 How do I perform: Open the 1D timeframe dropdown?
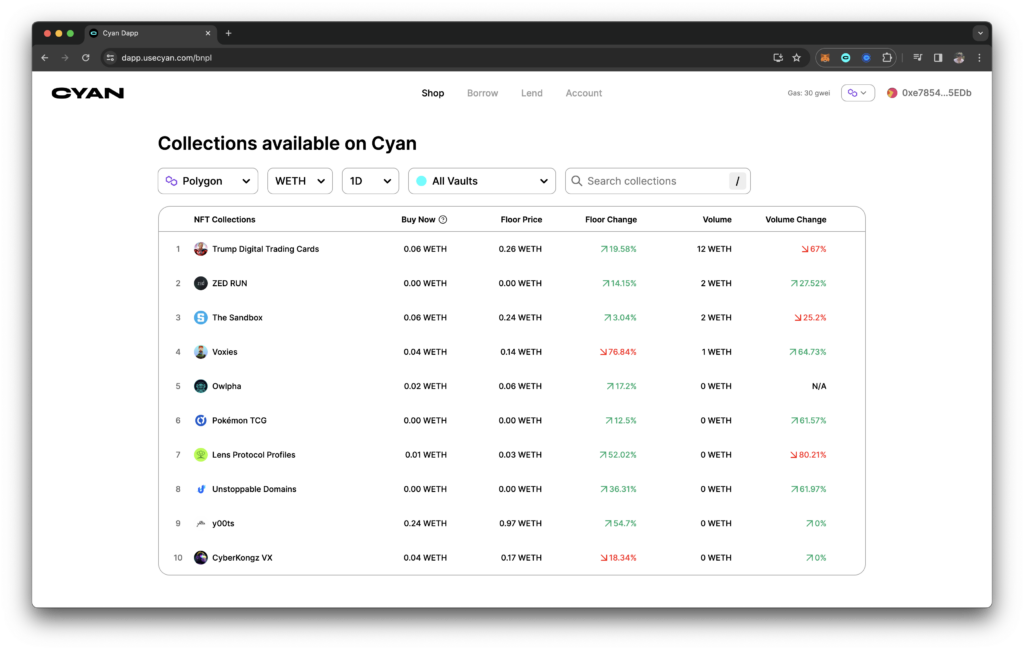point(370,181)
